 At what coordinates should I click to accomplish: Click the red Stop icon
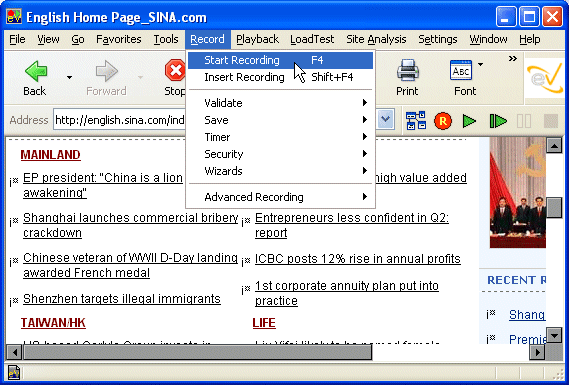(176, 70)
